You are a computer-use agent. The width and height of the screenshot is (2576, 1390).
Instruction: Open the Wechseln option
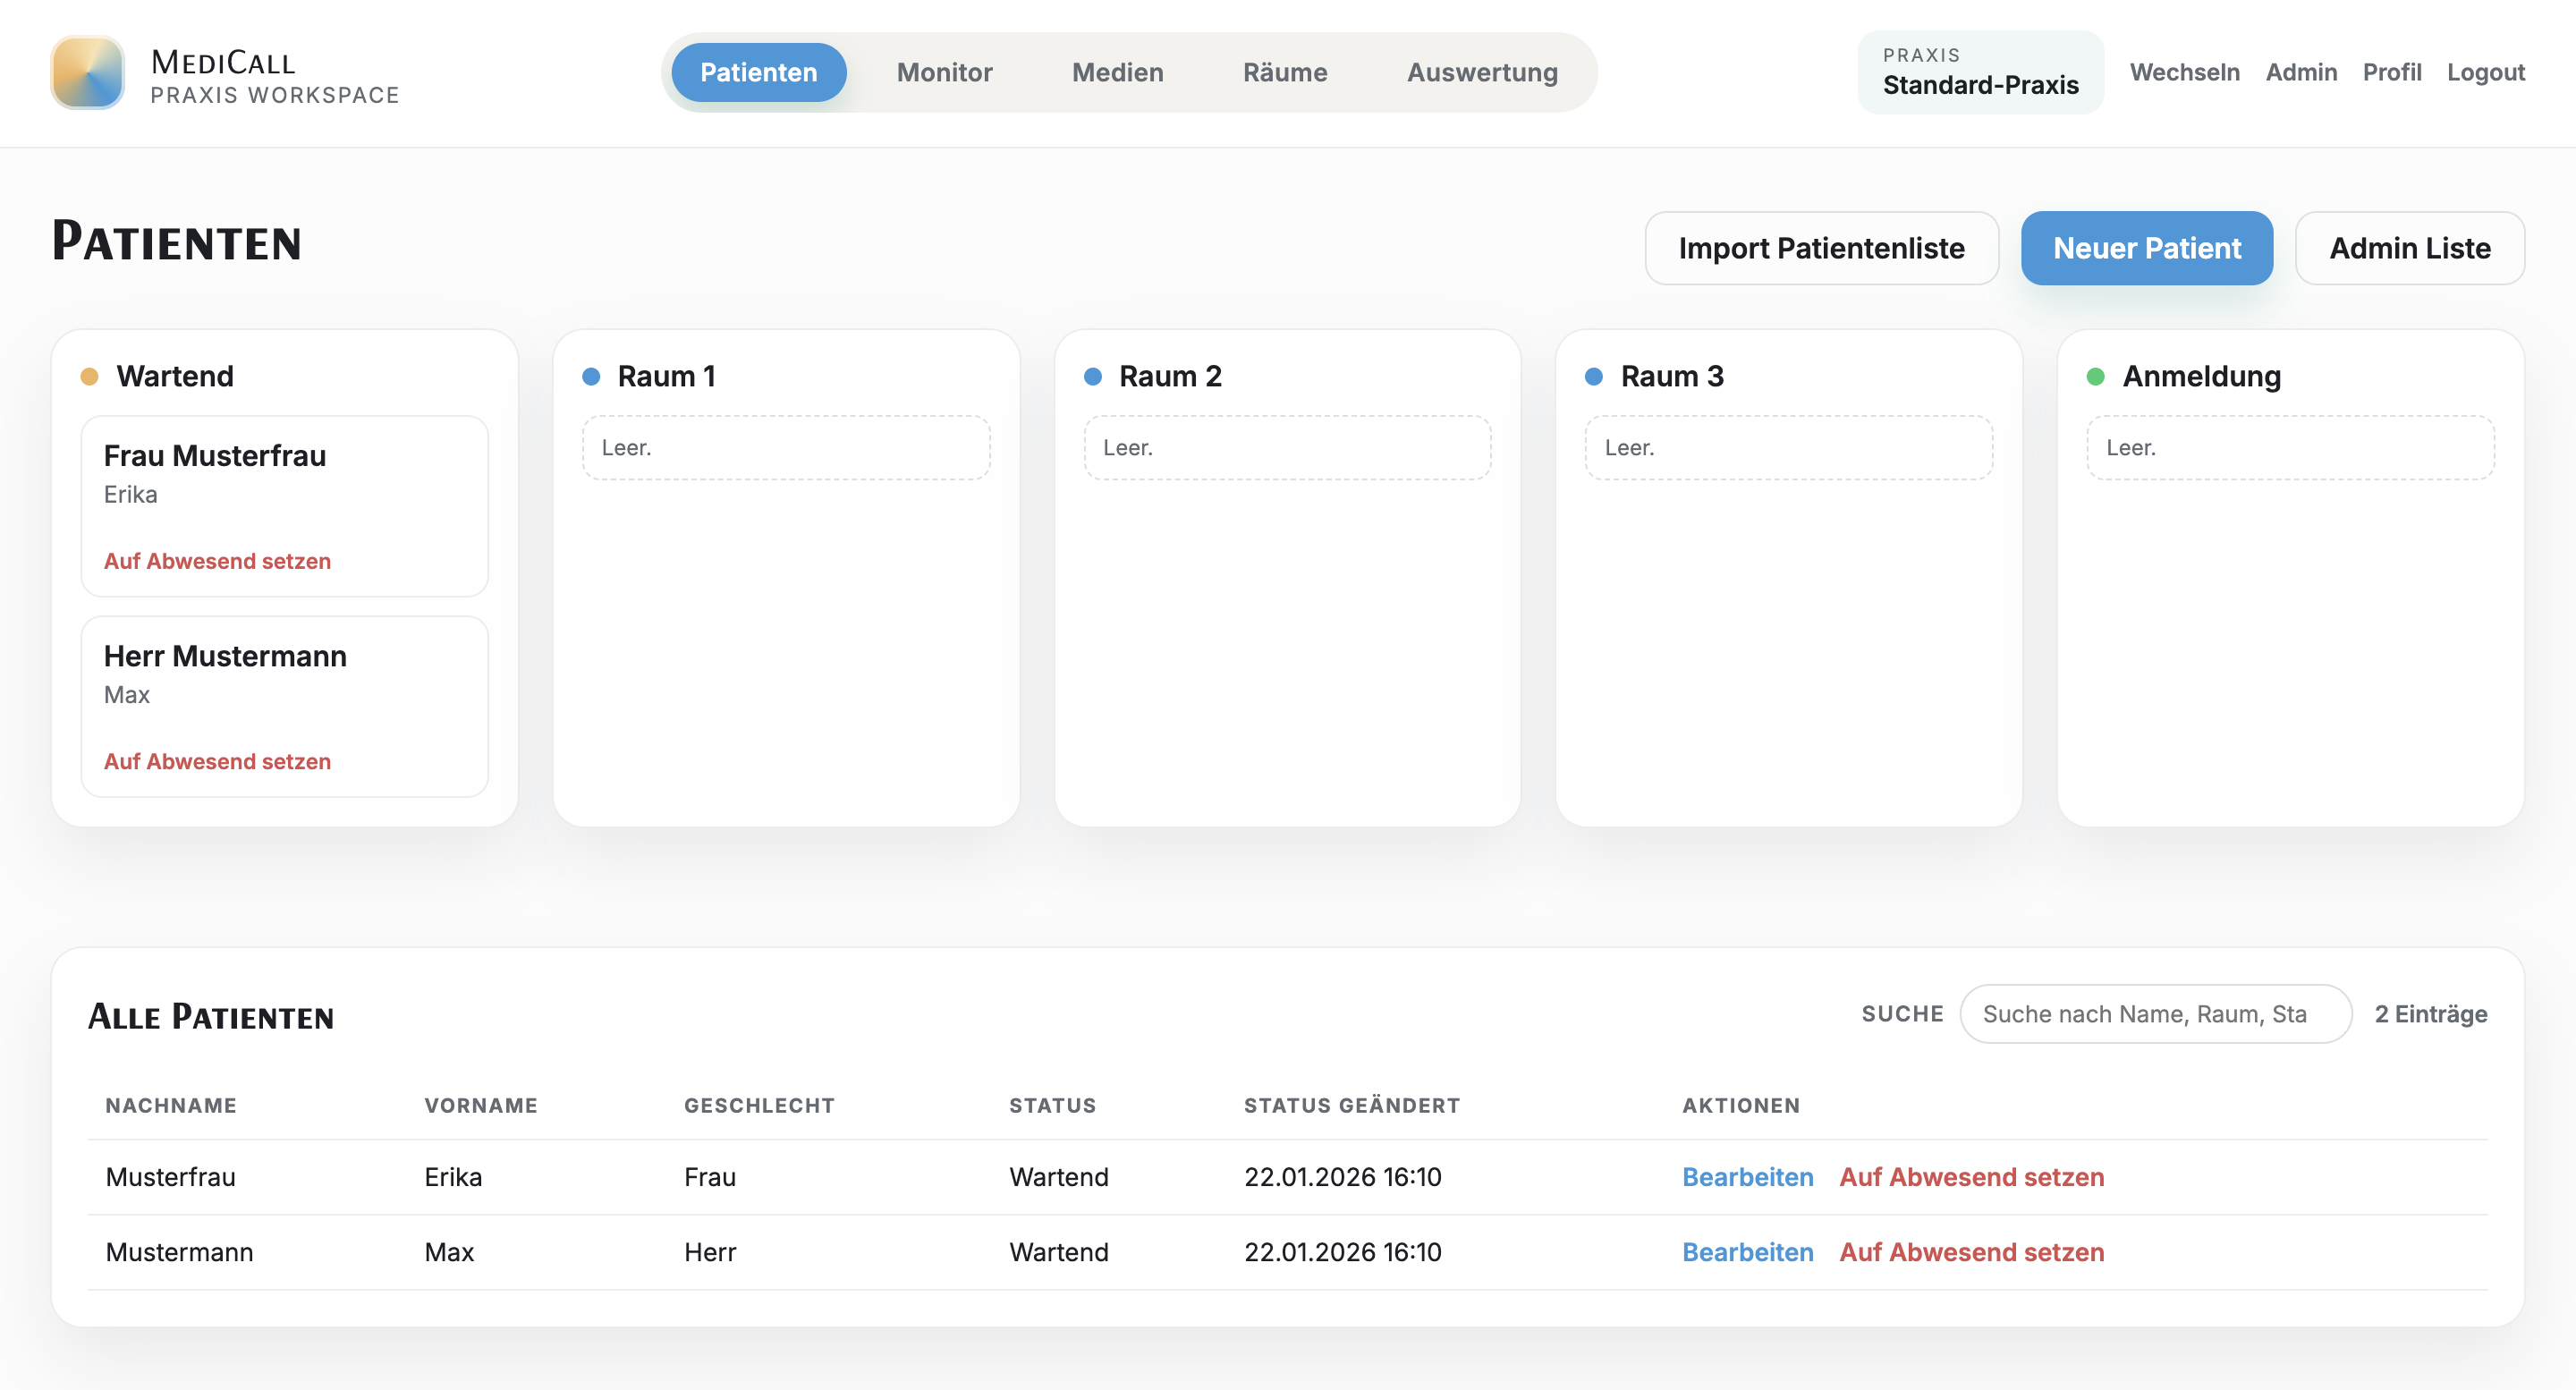click(2184, 72)
